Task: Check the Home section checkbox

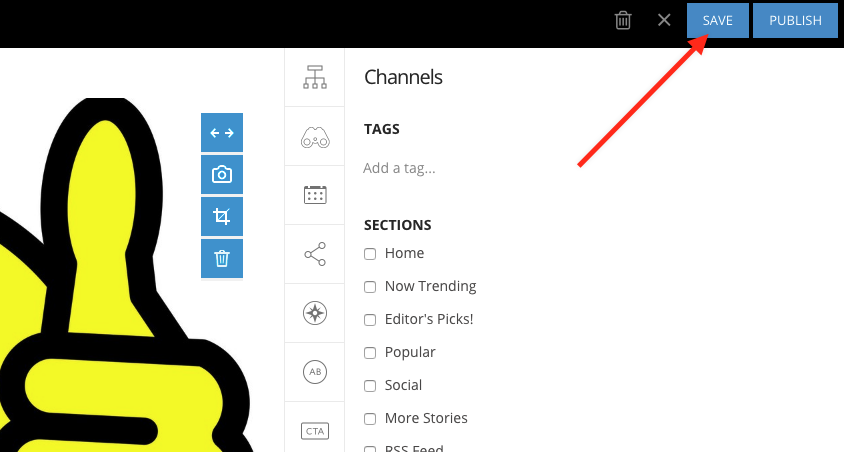Action: (370, 254)
